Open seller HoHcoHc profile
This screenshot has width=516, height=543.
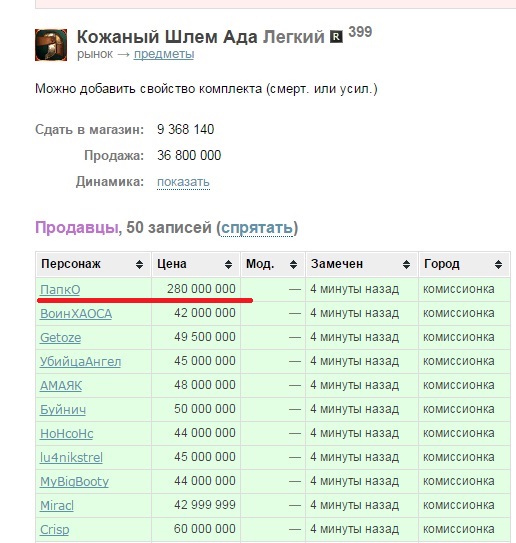pyautogui.click(x=66, y=434)
